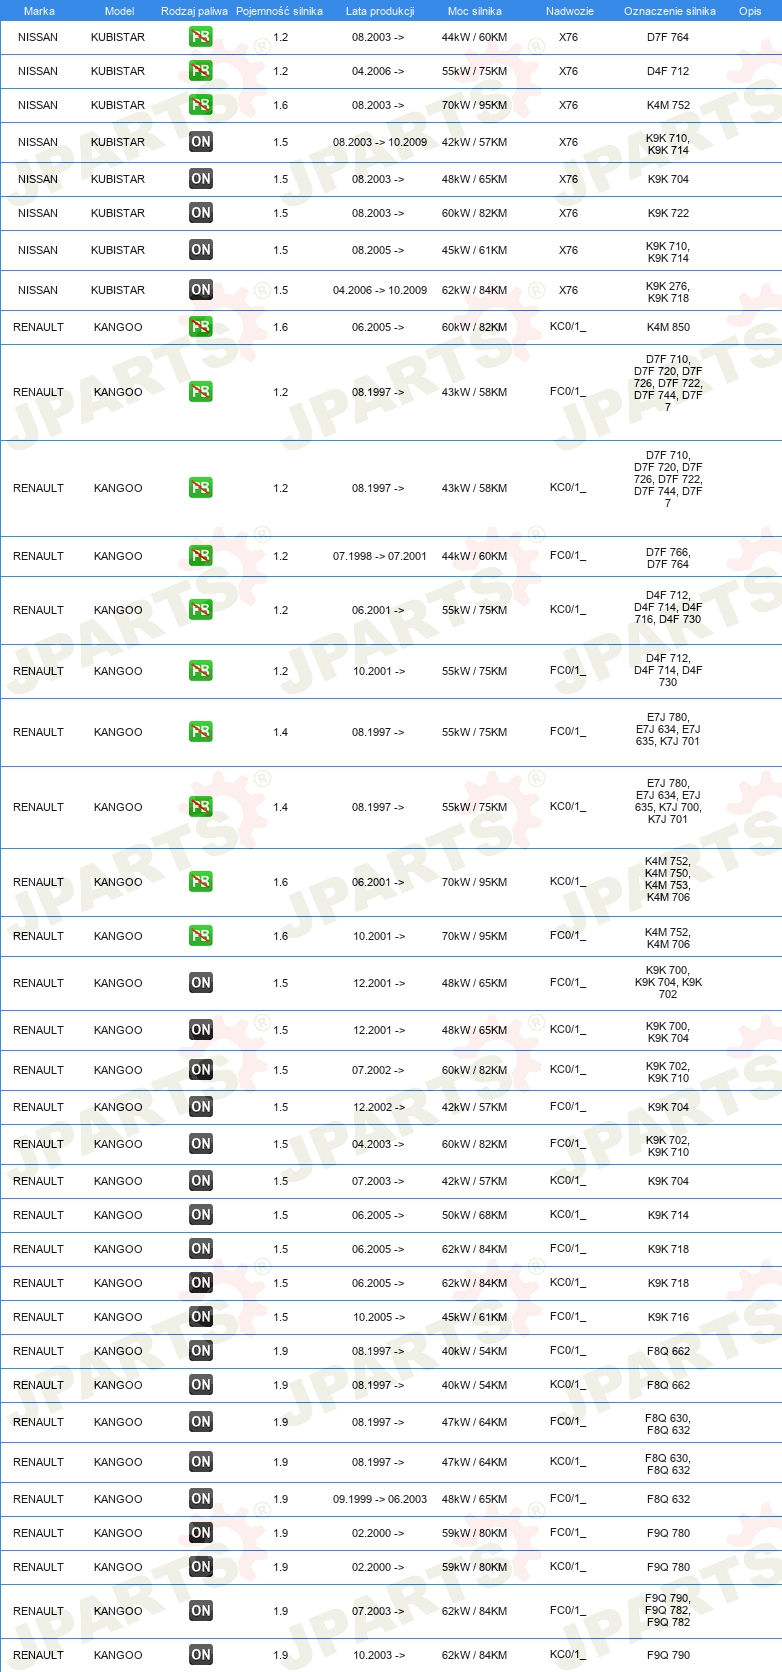Click production date 10.2005 ->

click(x=379, y=1317)
